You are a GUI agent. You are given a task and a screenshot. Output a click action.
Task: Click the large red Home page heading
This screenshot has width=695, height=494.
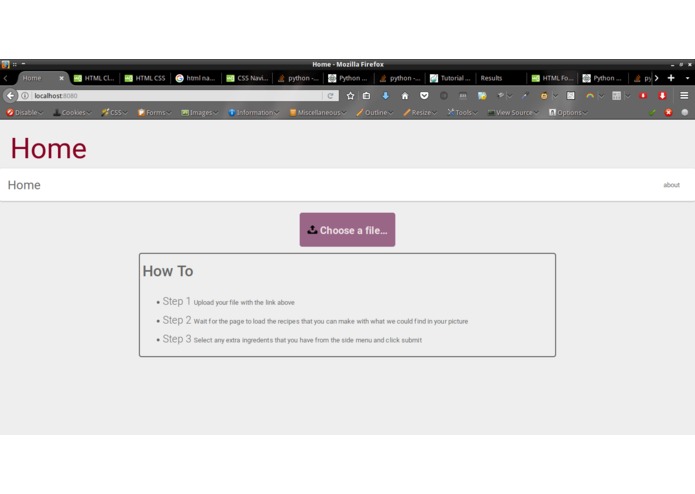tap(49, 148)
